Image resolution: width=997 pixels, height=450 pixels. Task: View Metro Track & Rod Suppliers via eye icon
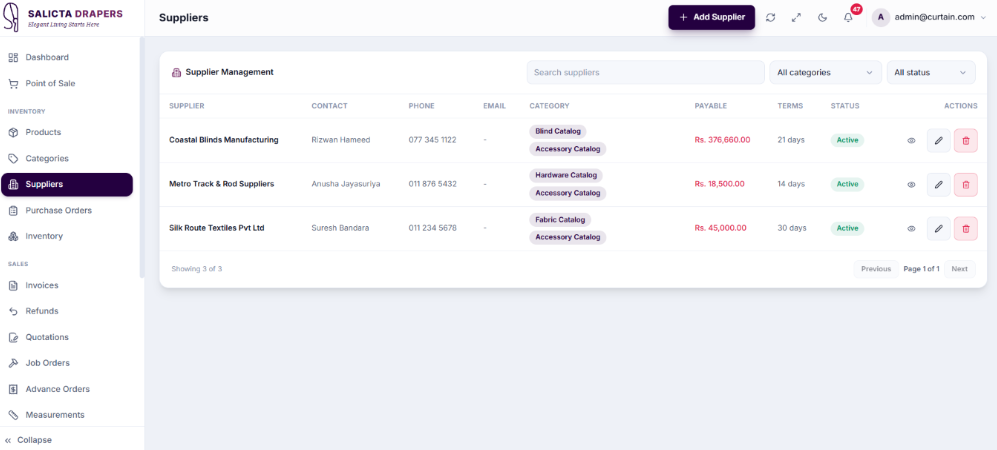click(911, 184)
